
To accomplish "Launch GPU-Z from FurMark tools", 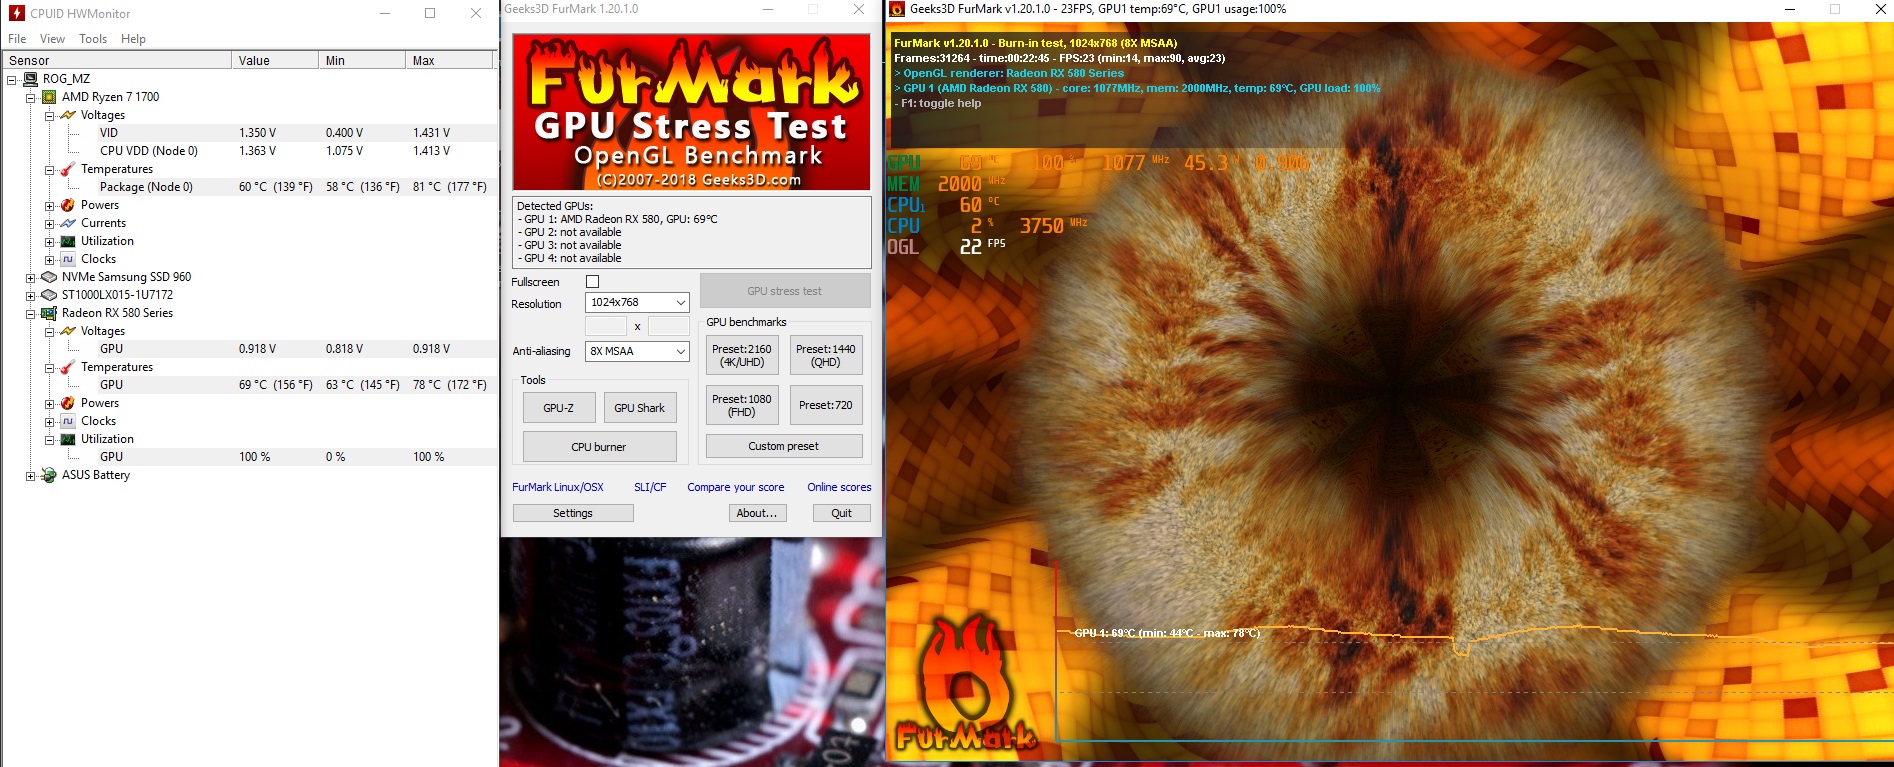I will coord(559,408).
